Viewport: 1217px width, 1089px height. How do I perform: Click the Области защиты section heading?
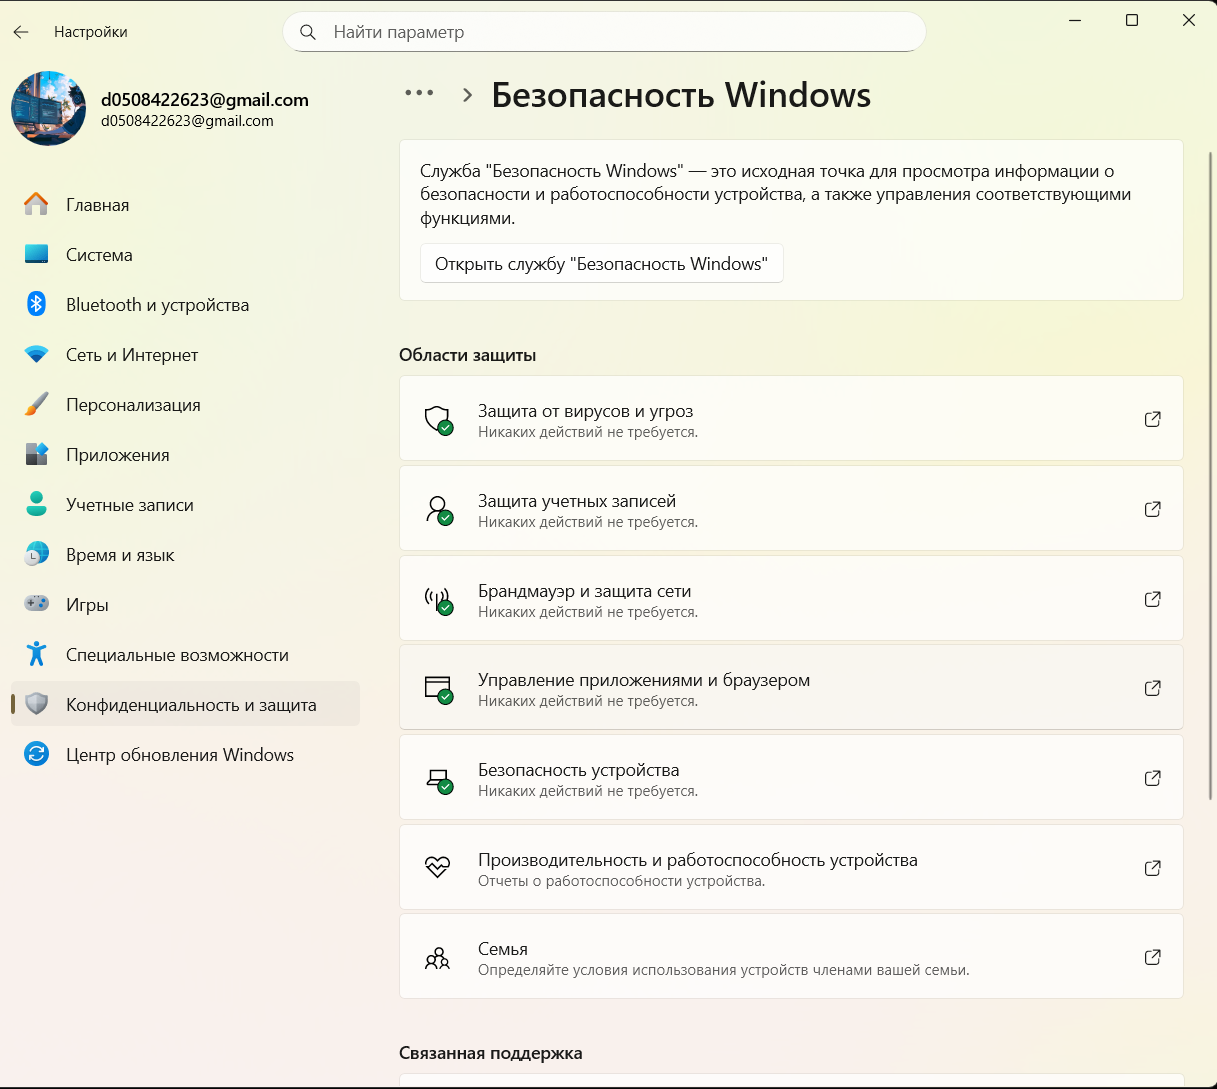(467, 355)
